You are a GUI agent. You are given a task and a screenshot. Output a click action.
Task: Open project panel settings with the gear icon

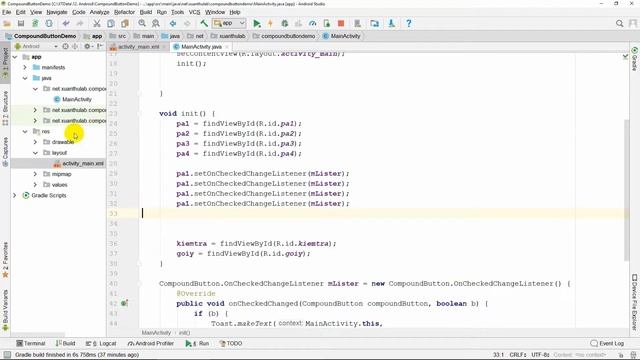coord(87,46)
